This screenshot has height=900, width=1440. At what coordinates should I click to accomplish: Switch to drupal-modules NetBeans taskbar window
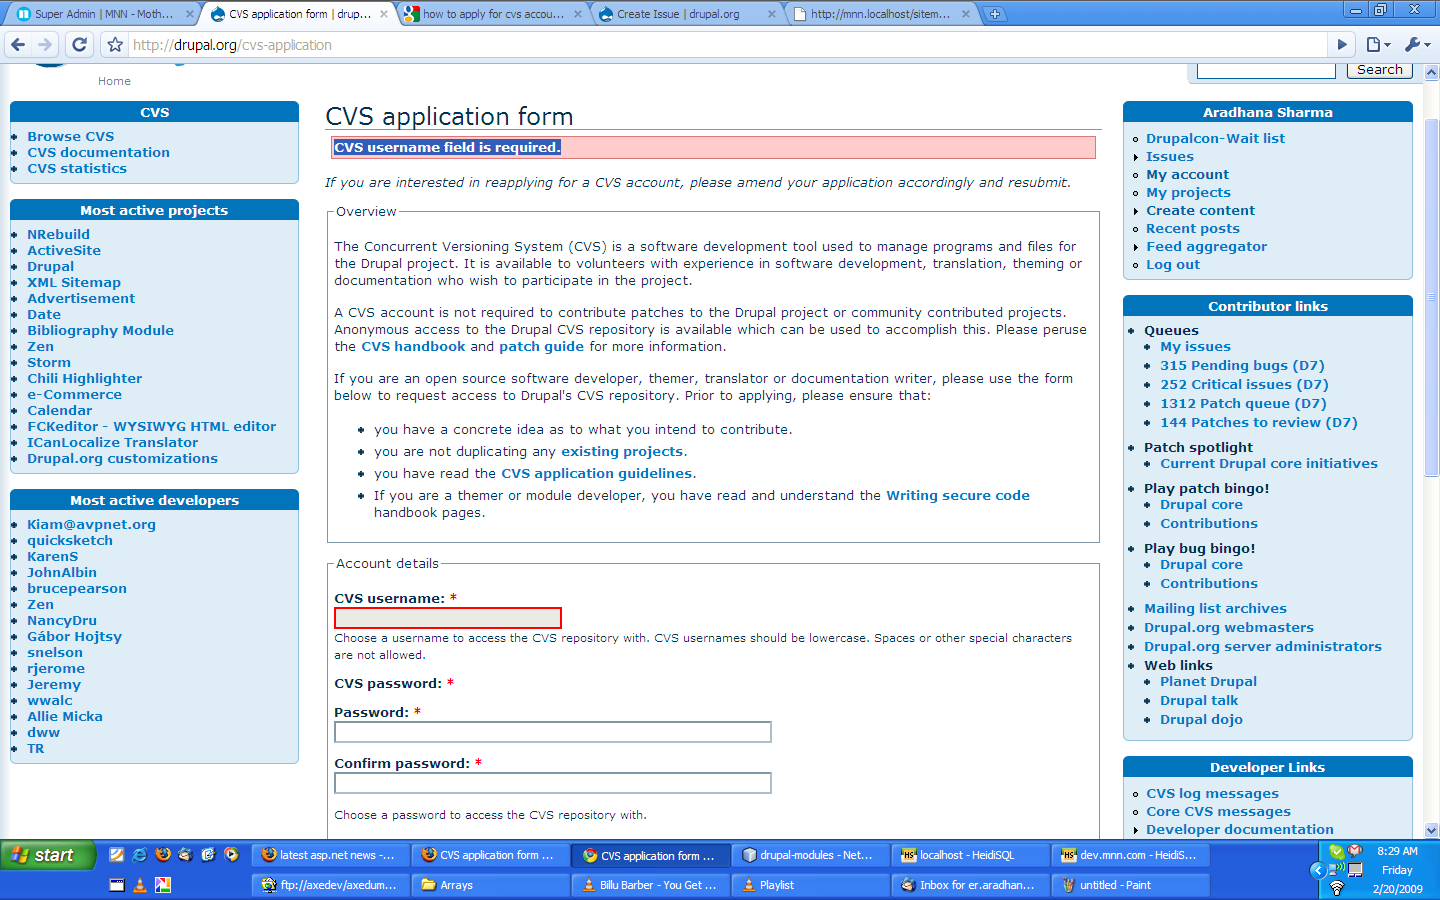tap(810, 855)
